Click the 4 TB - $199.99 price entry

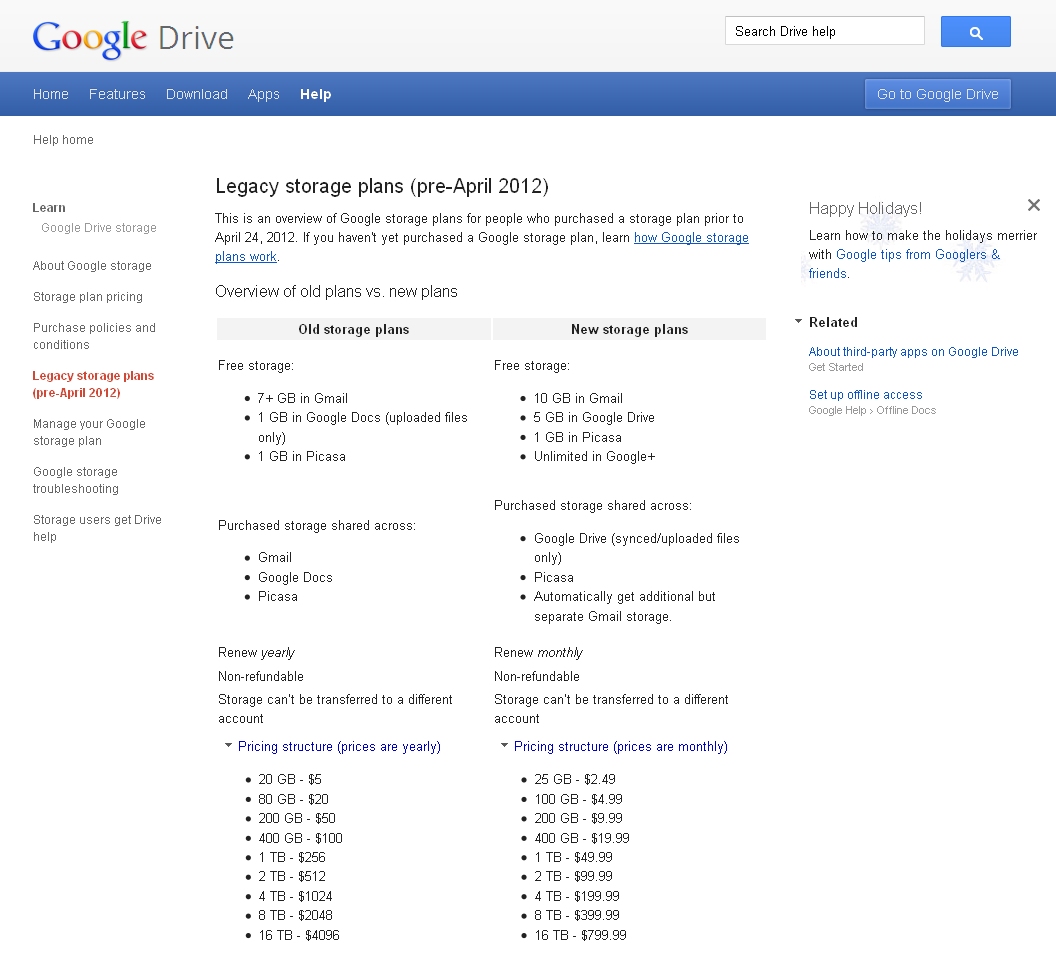tap(577, 897)
